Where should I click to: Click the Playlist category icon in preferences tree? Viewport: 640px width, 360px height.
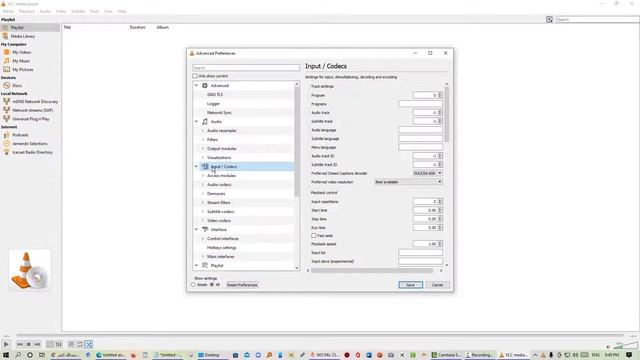tap(205, 265)
